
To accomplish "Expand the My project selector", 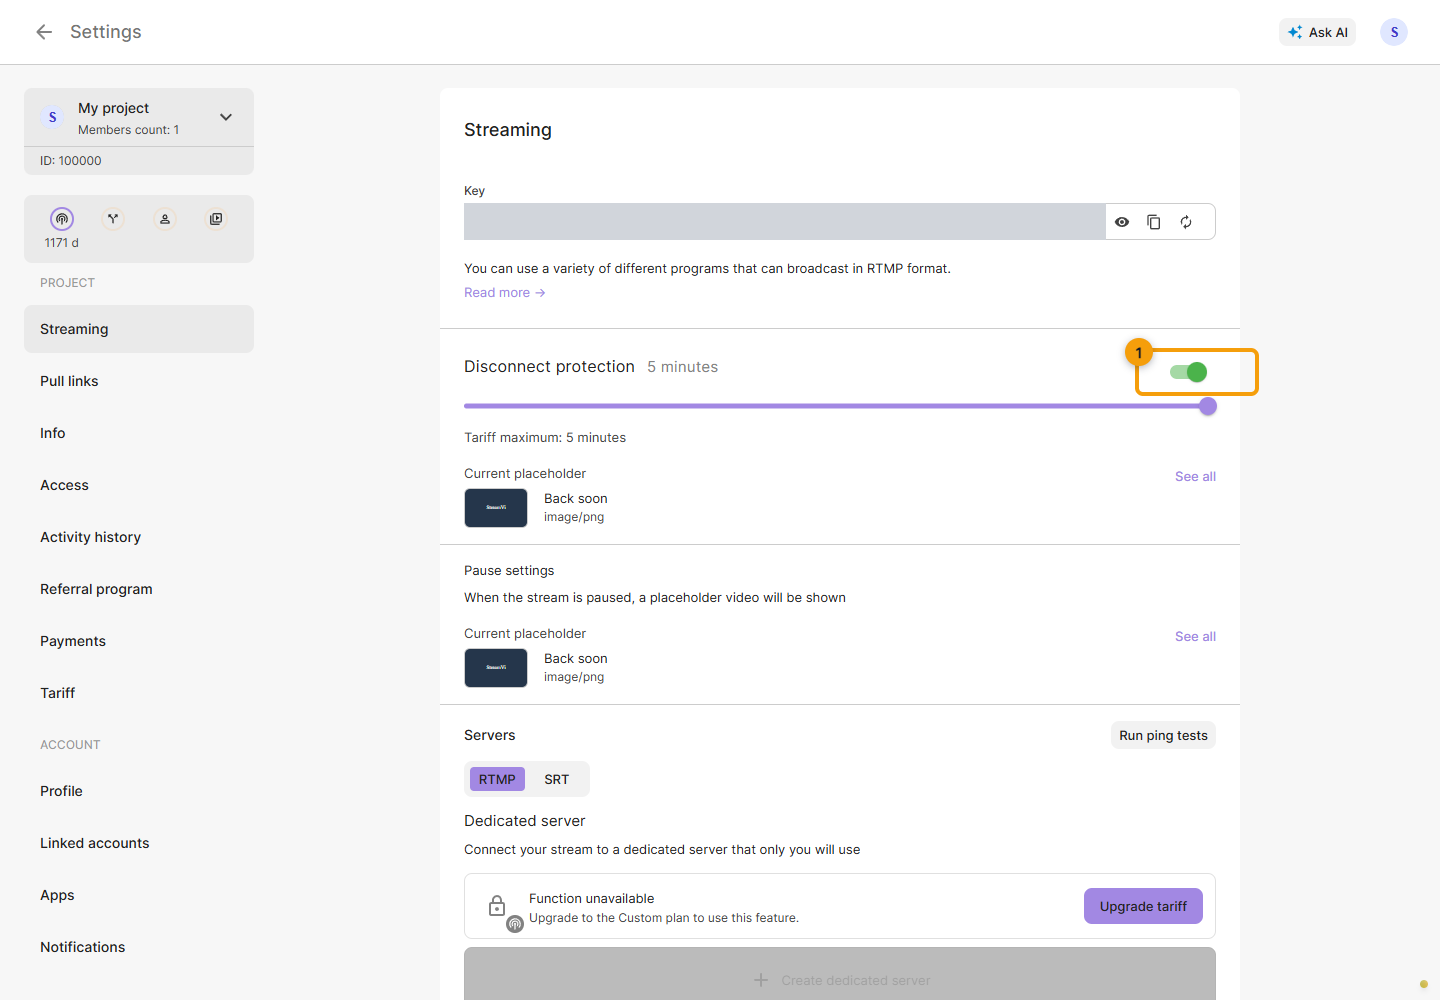I will pyautogui.click(x=139, y=117).
